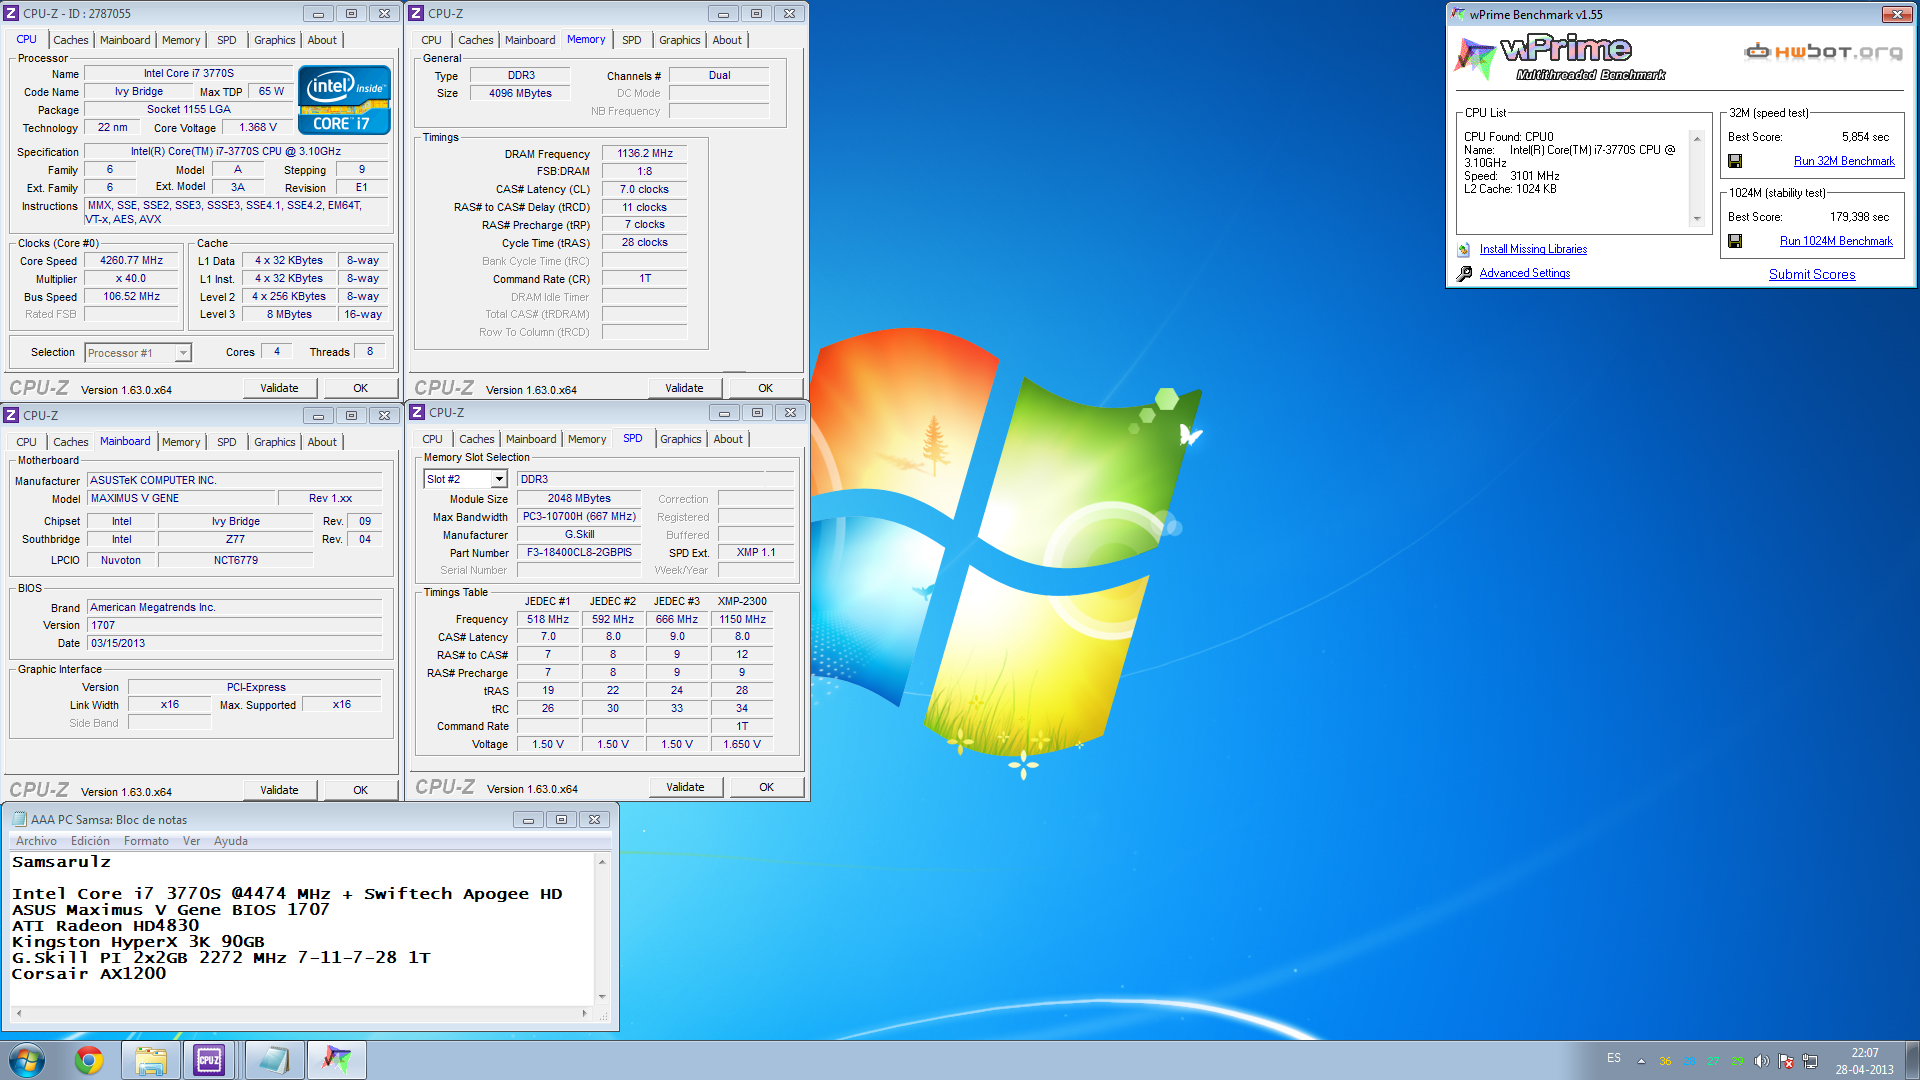Viewport: 1920px width, 1080px height.
Task: Switch to CPU-Z via its taskbar icon
Action: click(209, 1060)
